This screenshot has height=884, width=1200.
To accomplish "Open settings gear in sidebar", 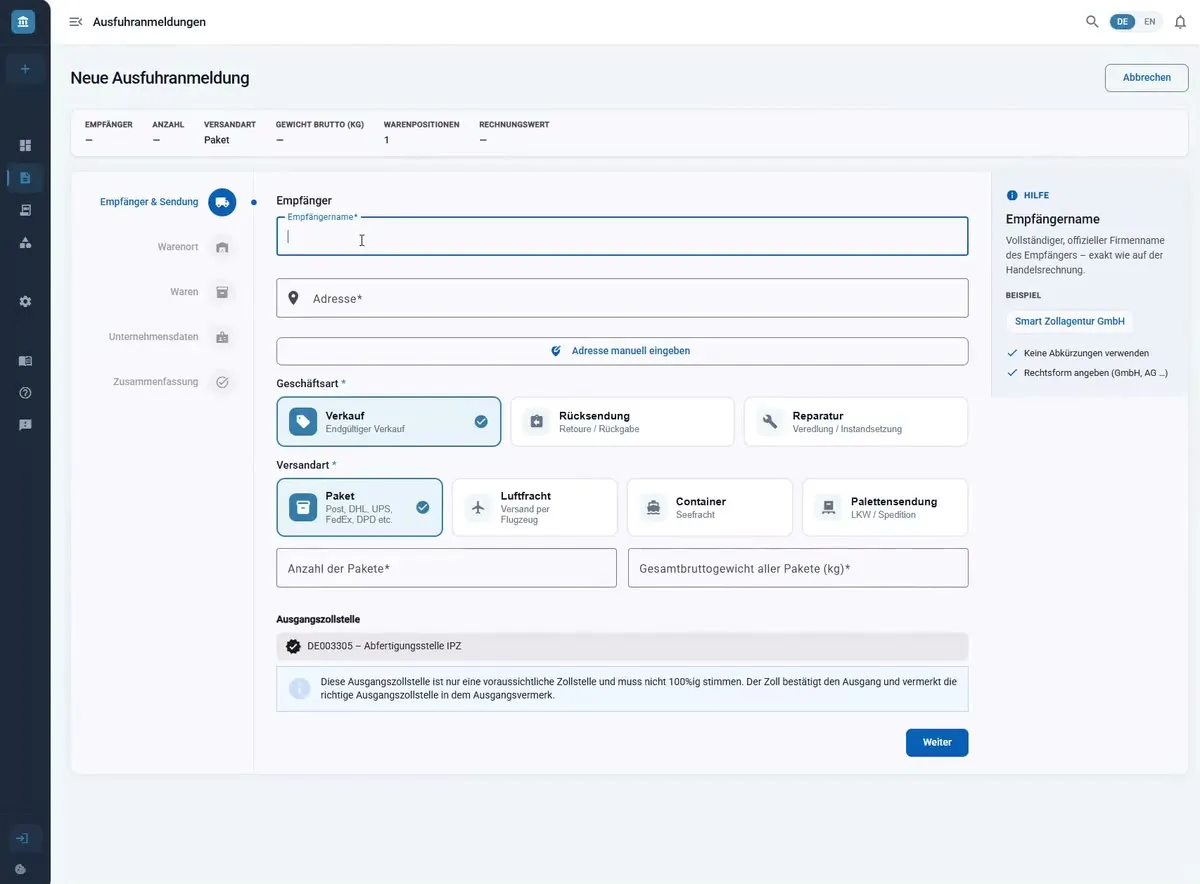I will [x=25, y=301].
